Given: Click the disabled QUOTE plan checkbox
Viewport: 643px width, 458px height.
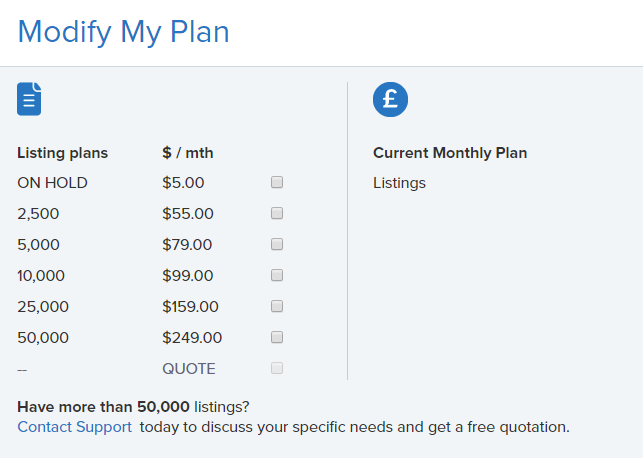Looking at the screenshot, I should click(277, 368).
